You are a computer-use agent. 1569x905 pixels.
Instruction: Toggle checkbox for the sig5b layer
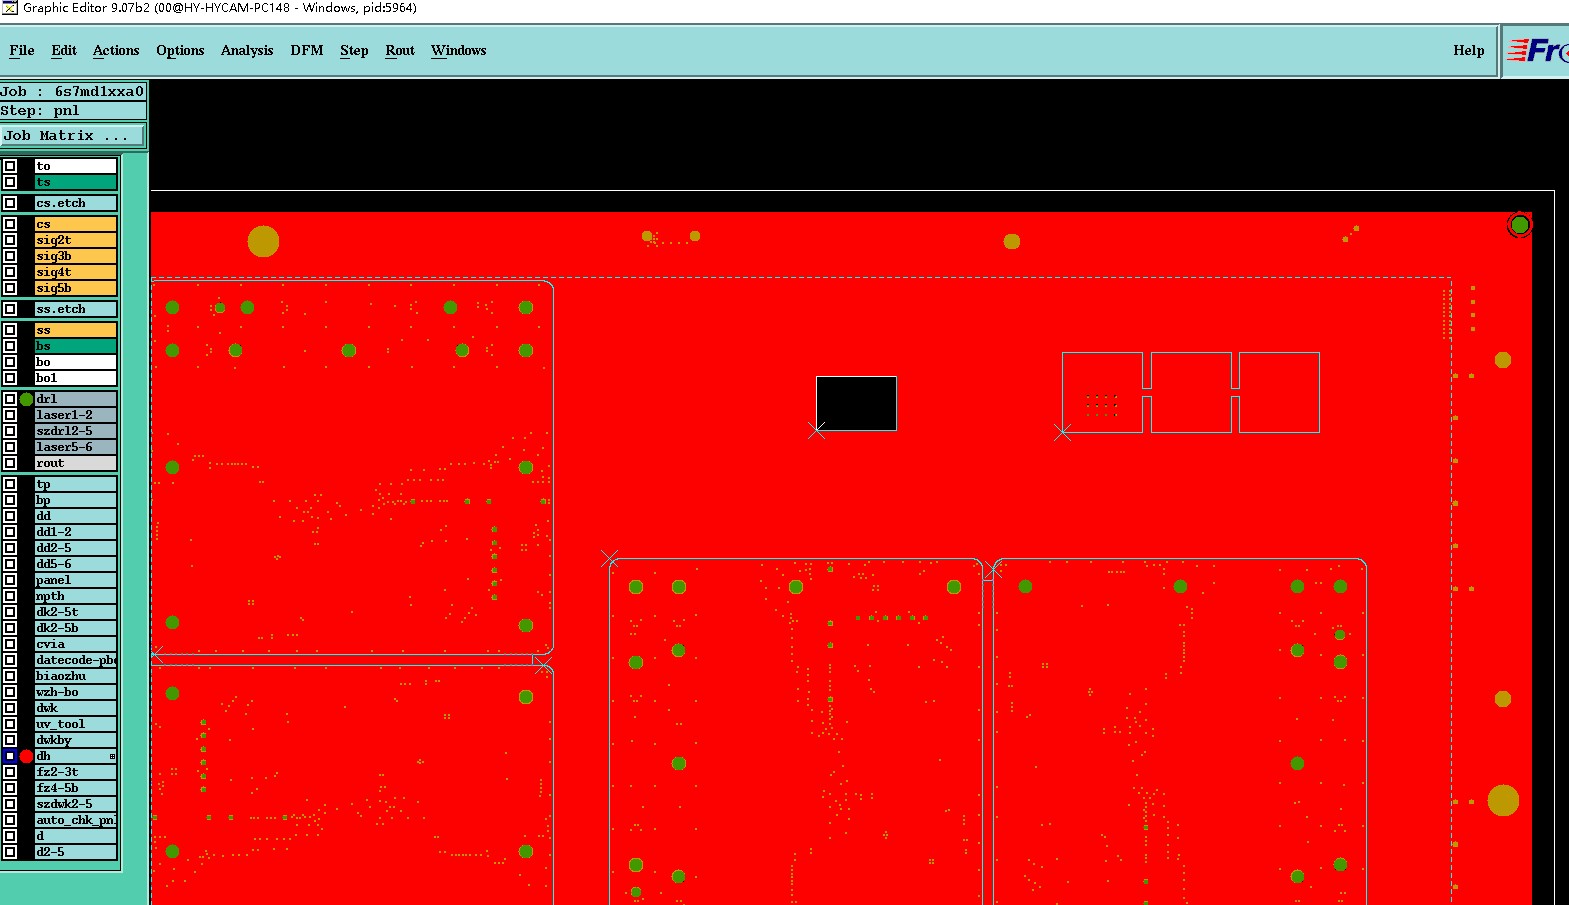[x=10, y=288]
